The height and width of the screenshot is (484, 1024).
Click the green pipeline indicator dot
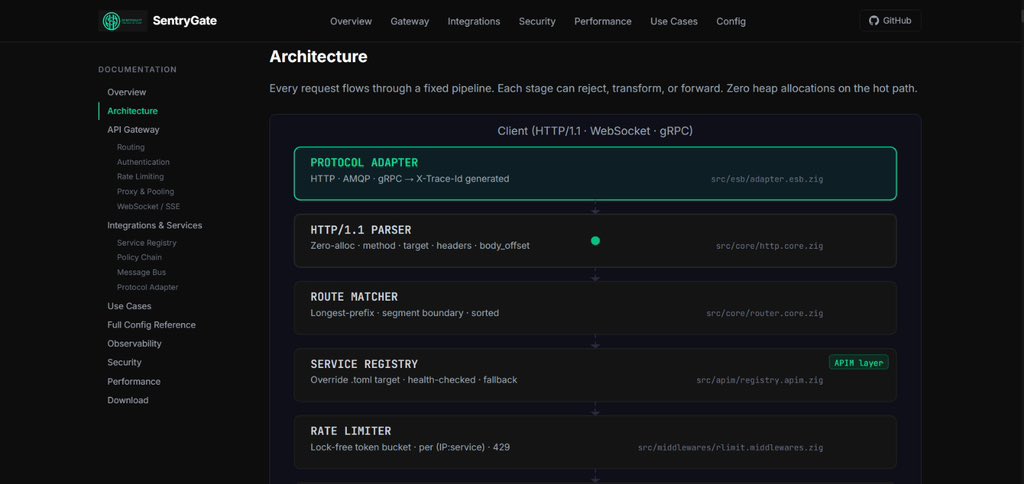click(x=595, y=240)
